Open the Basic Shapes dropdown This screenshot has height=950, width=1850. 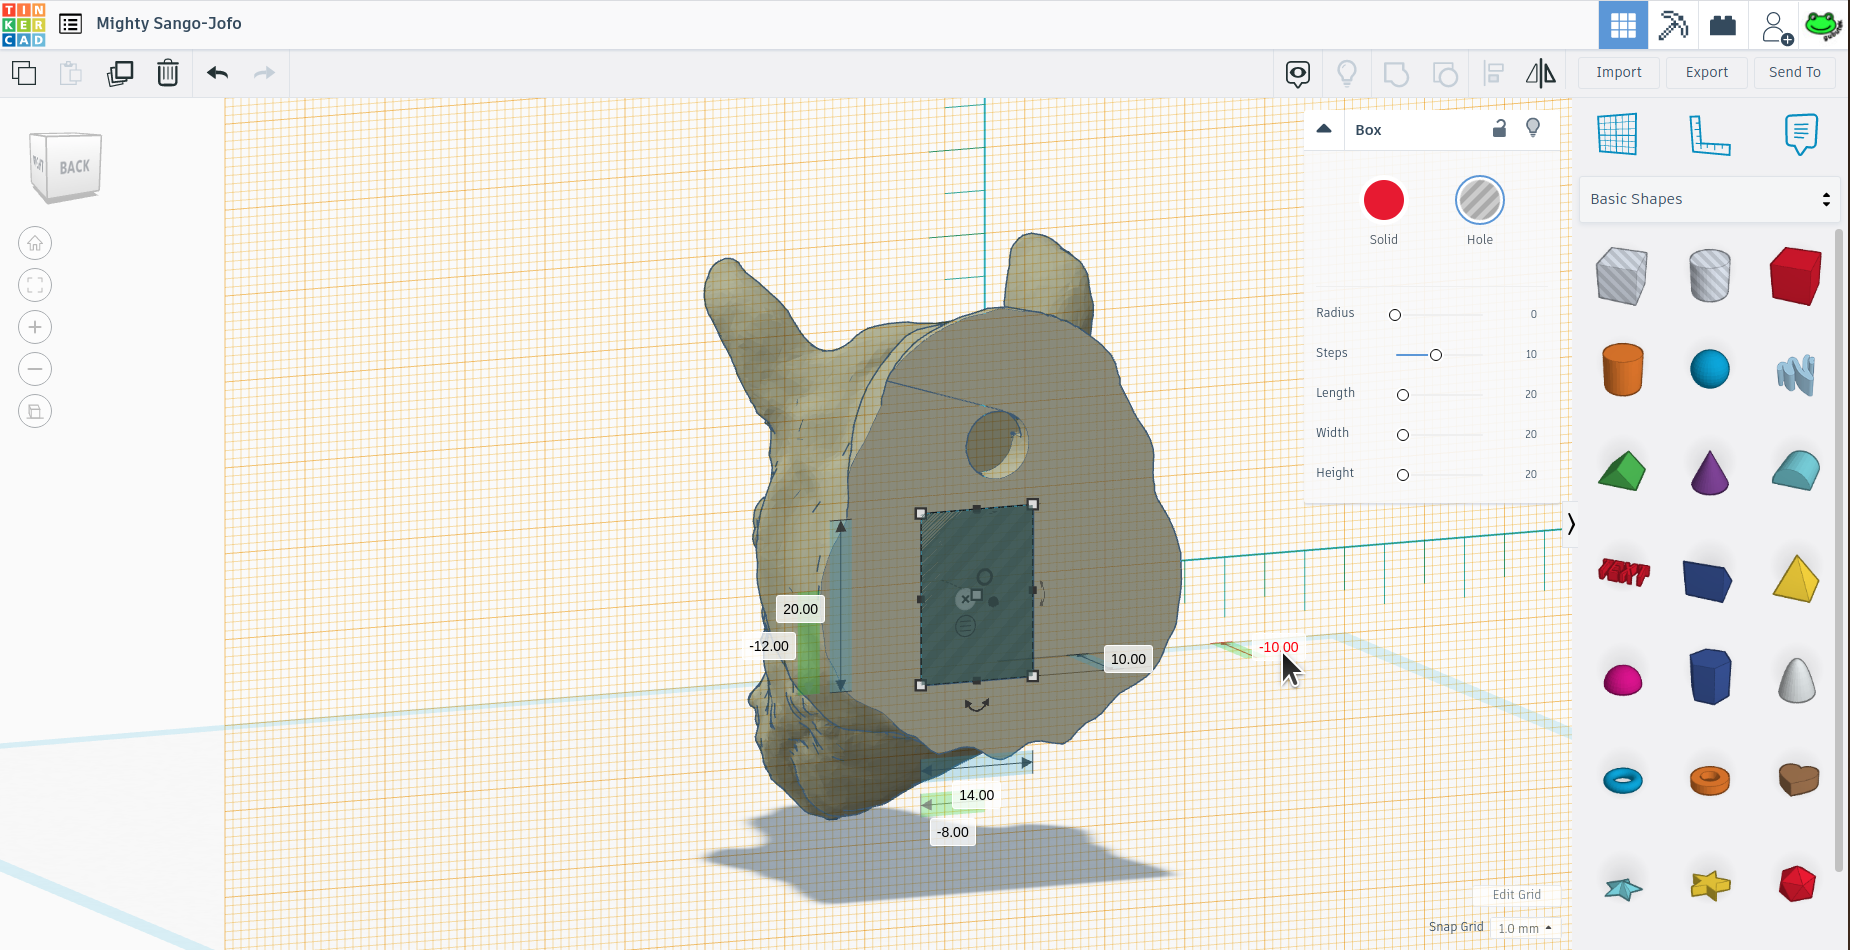pyautogui.click(x=1708, y=199)
